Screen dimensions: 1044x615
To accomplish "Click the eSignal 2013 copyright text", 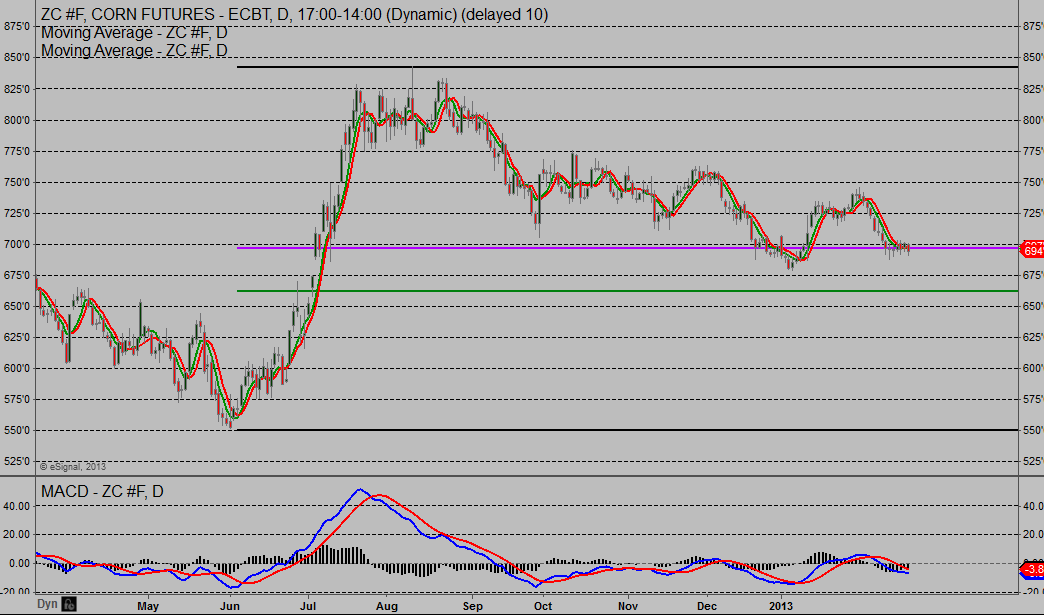I will click(x=72, y=466).
